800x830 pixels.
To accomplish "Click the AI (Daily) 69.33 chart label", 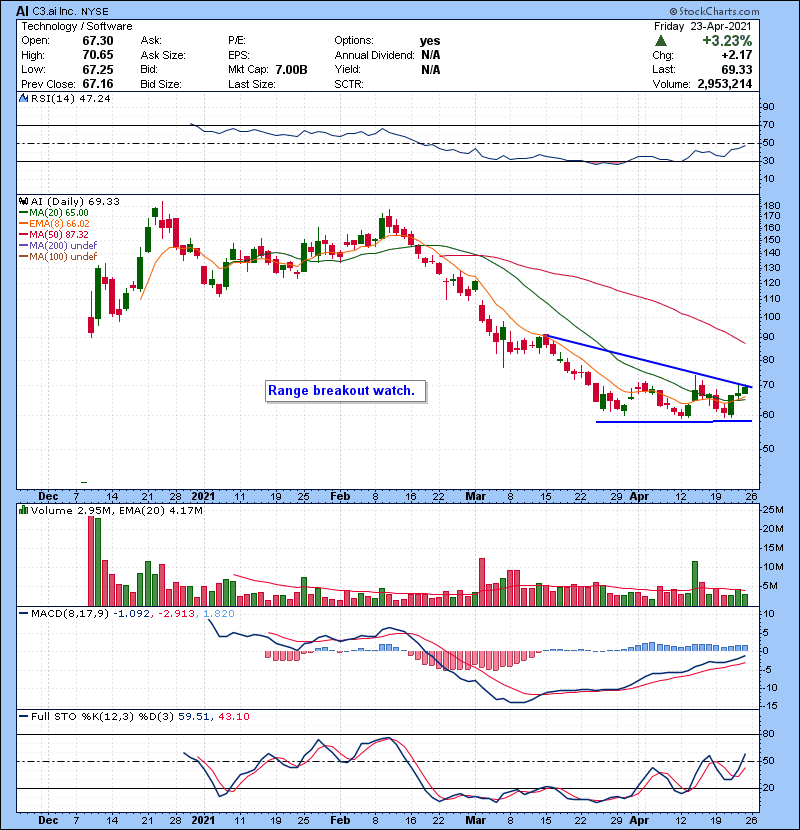I will click(x=75, y=201).
